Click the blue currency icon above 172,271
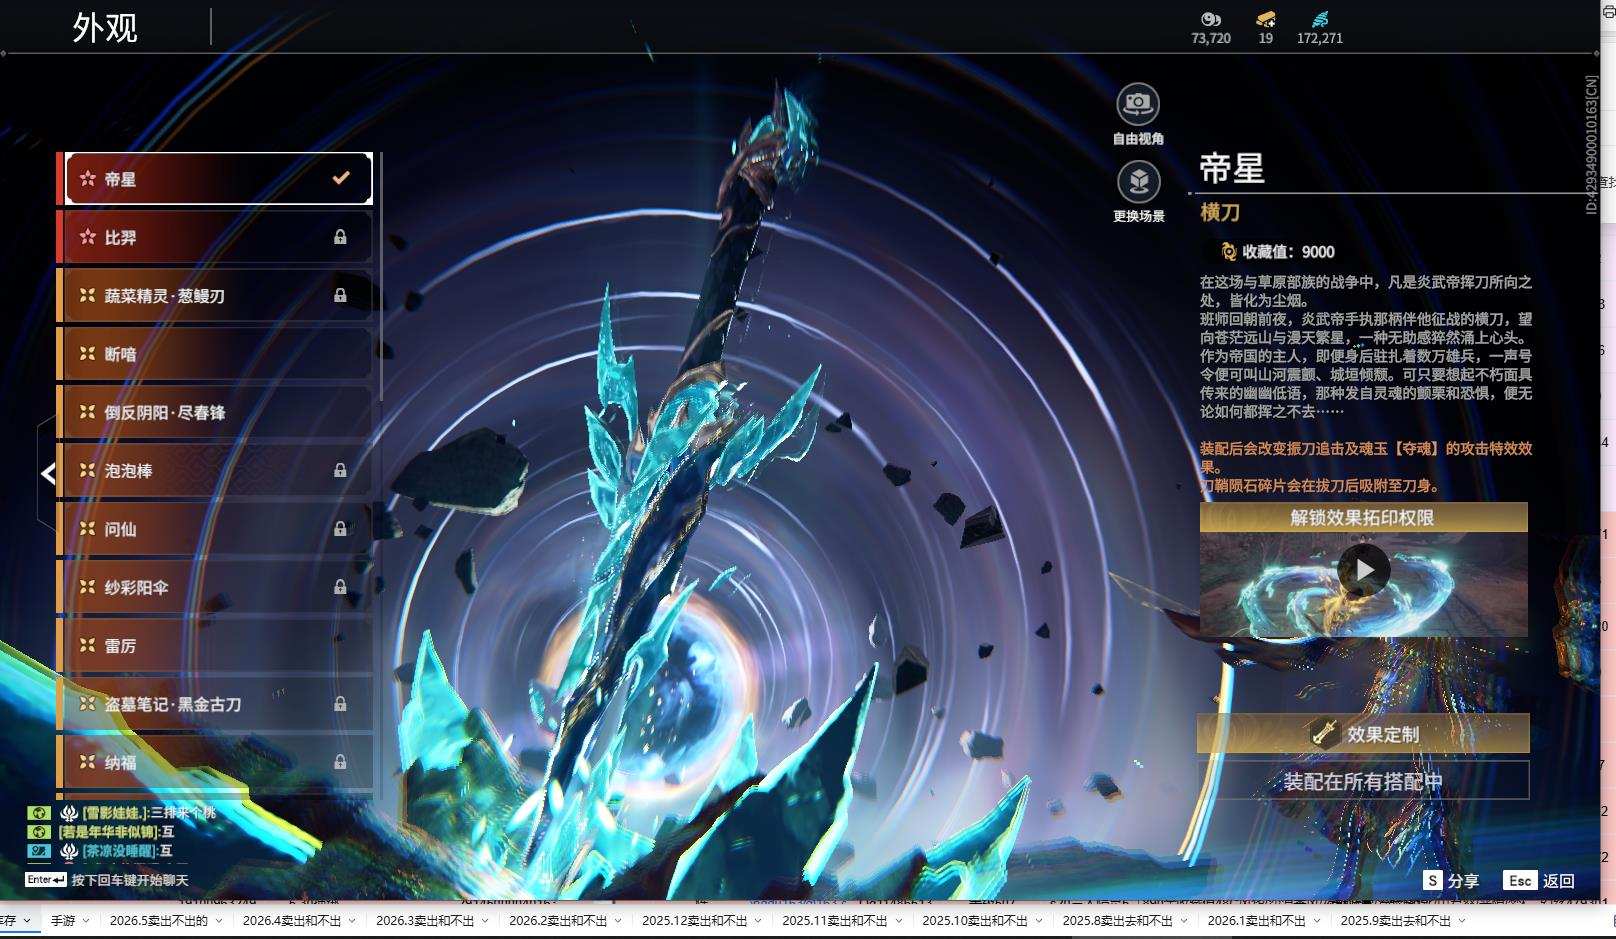The height and width of the screenshot is (939, 1616). coord(1320,19)
